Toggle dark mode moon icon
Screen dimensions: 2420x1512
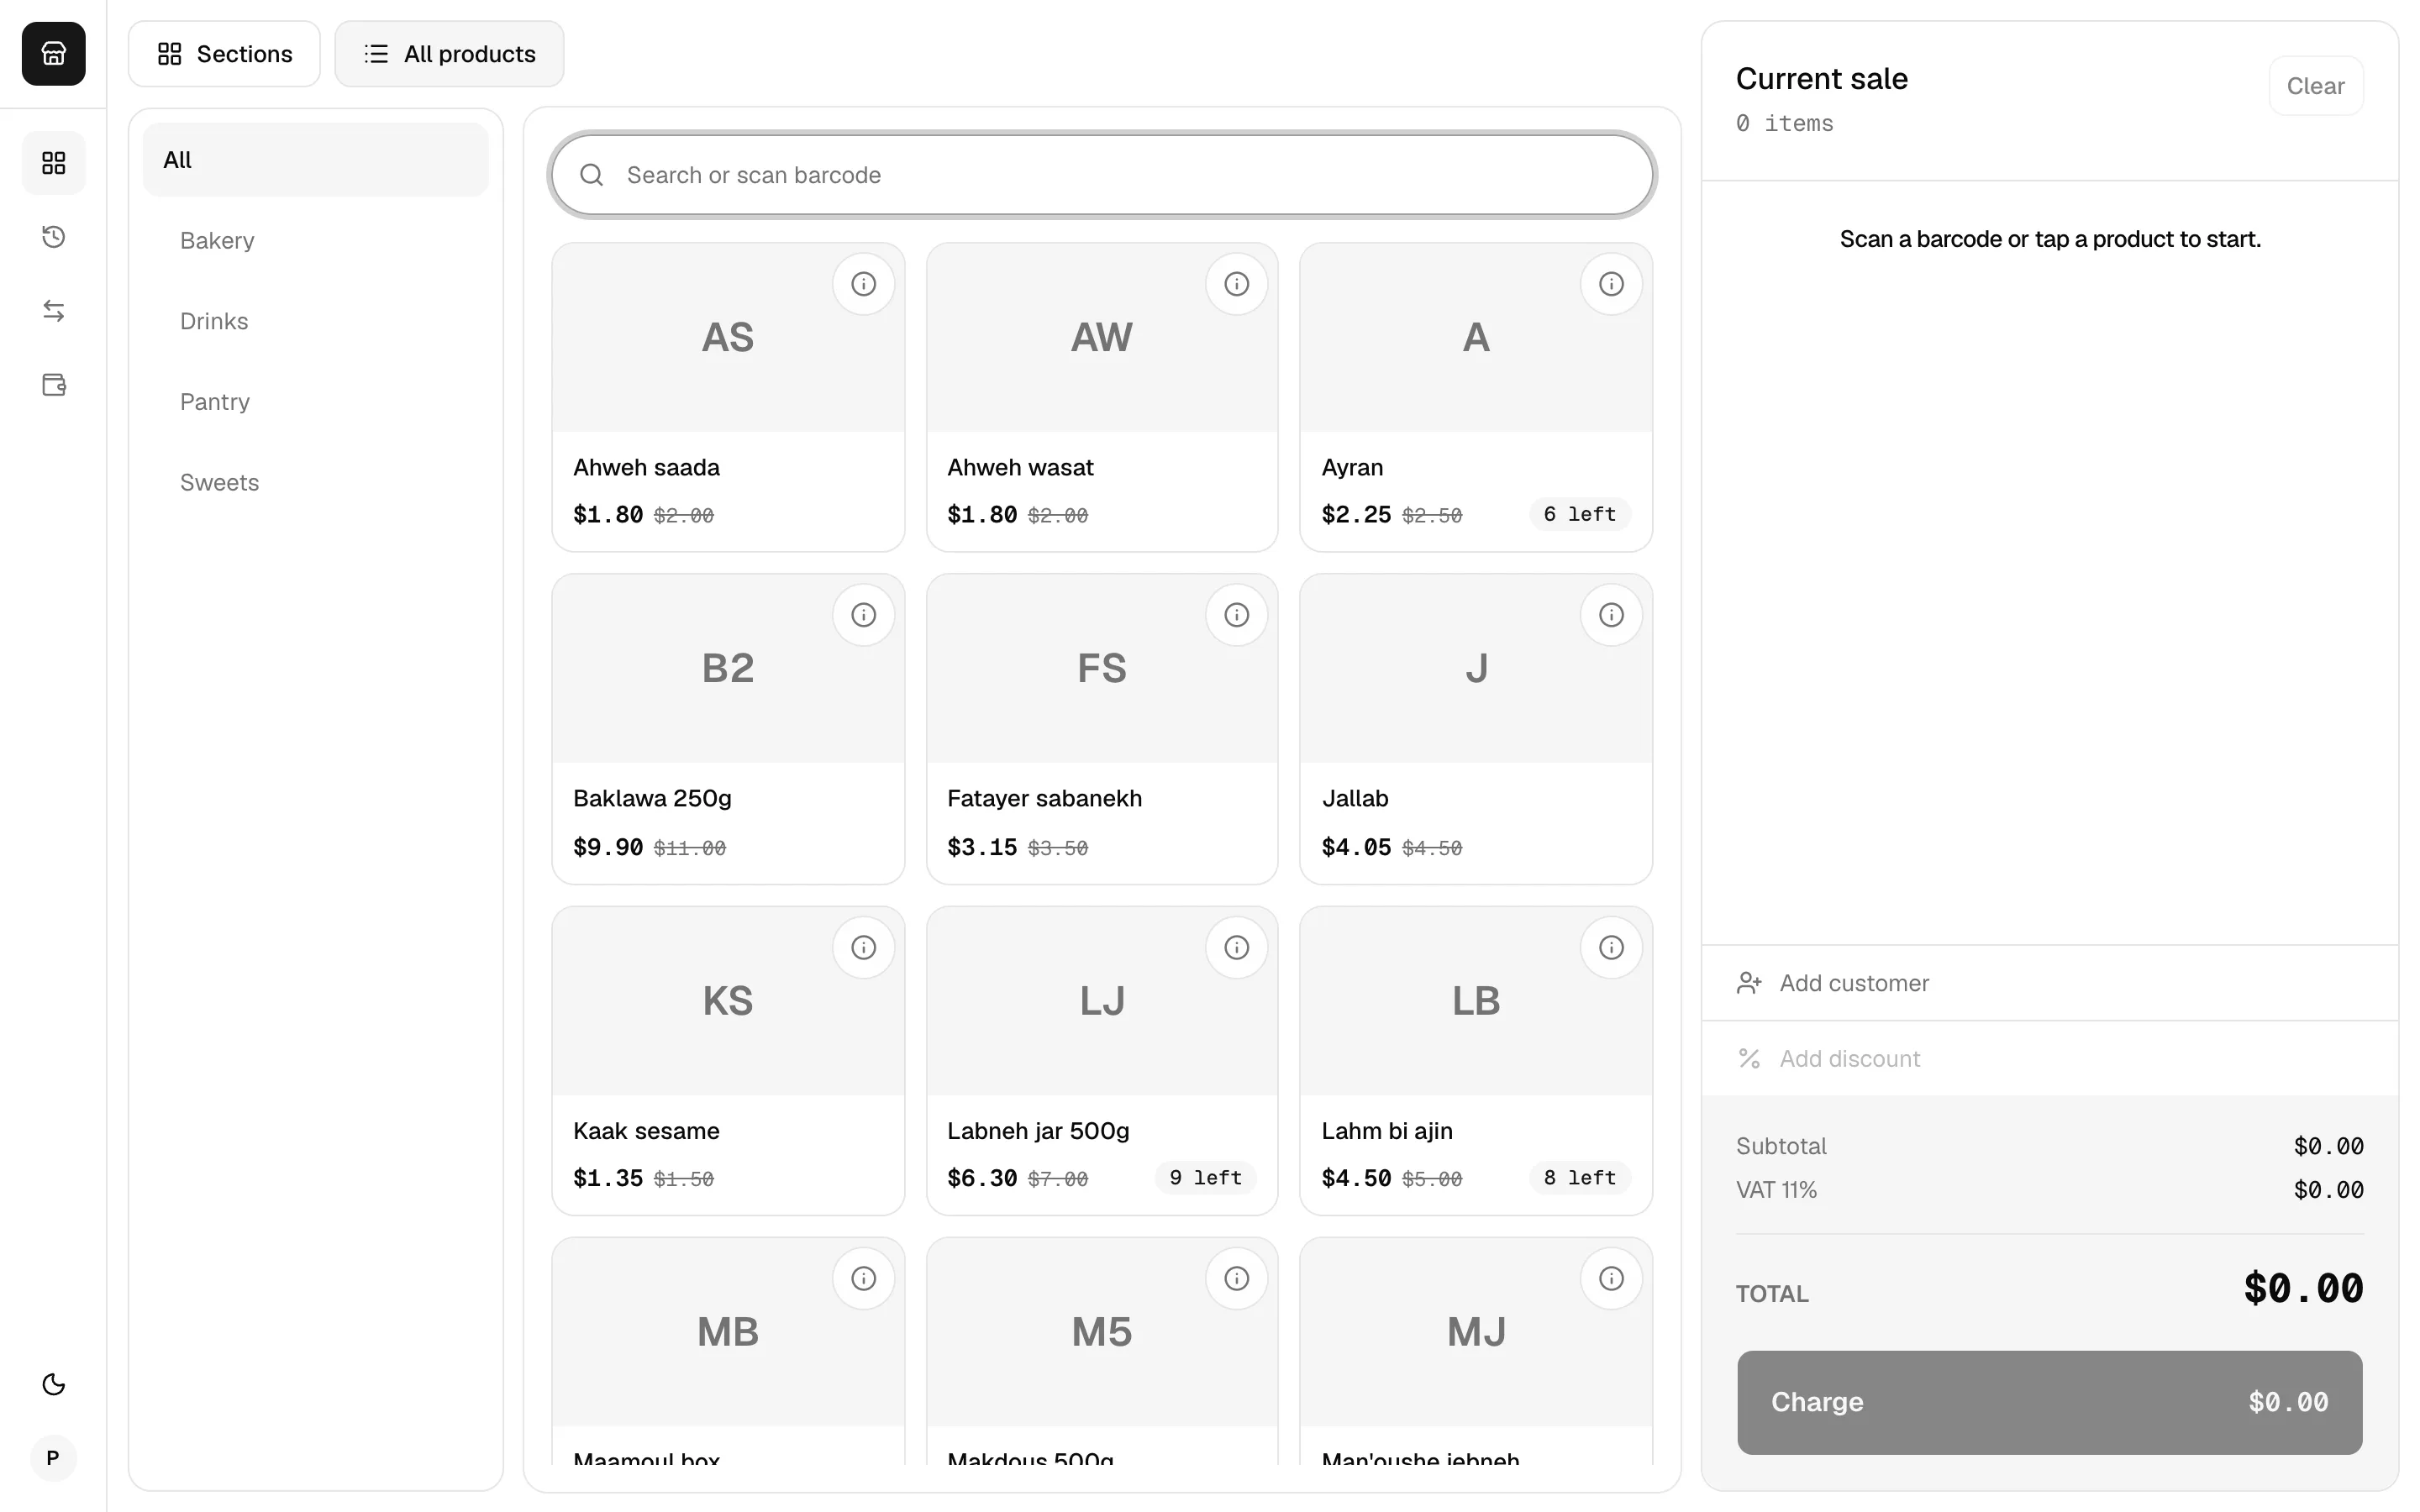coord(53,1384)
